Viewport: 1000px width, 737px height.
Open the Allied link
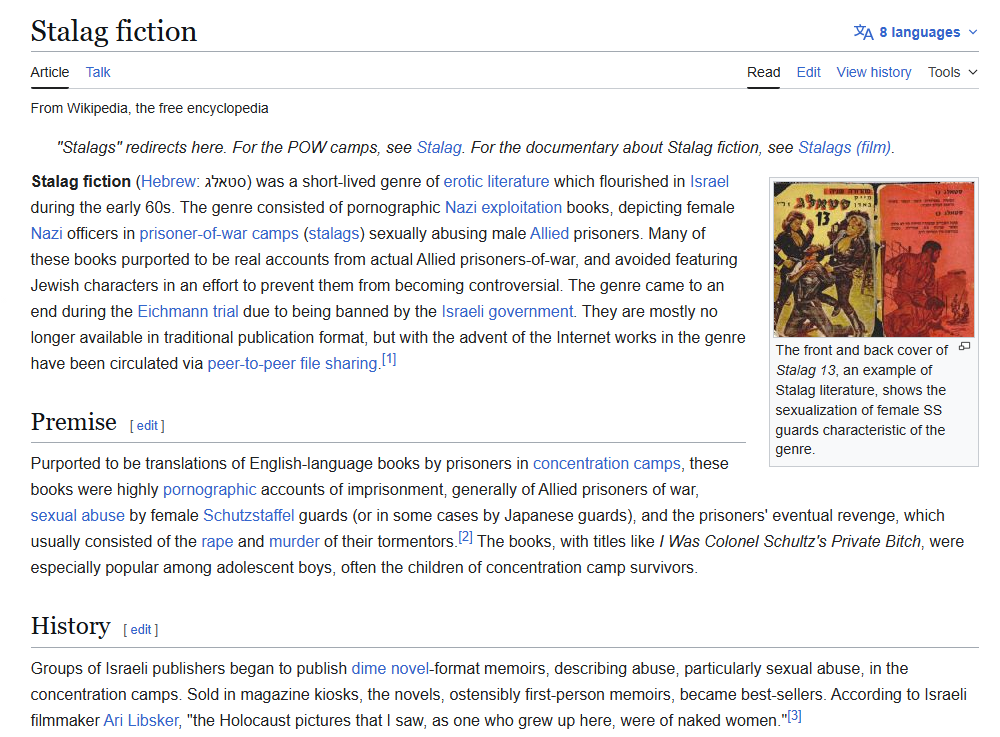pos(549,234)
